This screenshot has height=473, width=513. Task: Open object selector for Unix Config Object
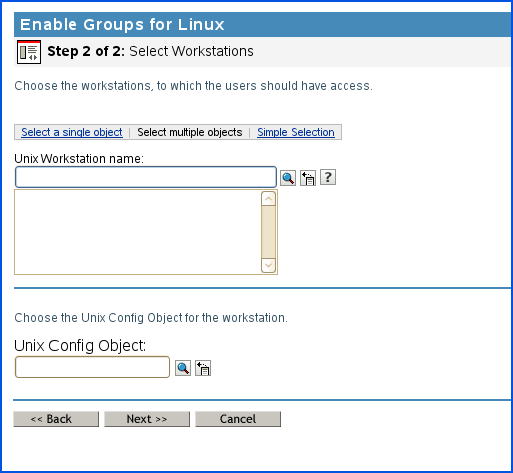pyautogui.click(x=183, y=368)
